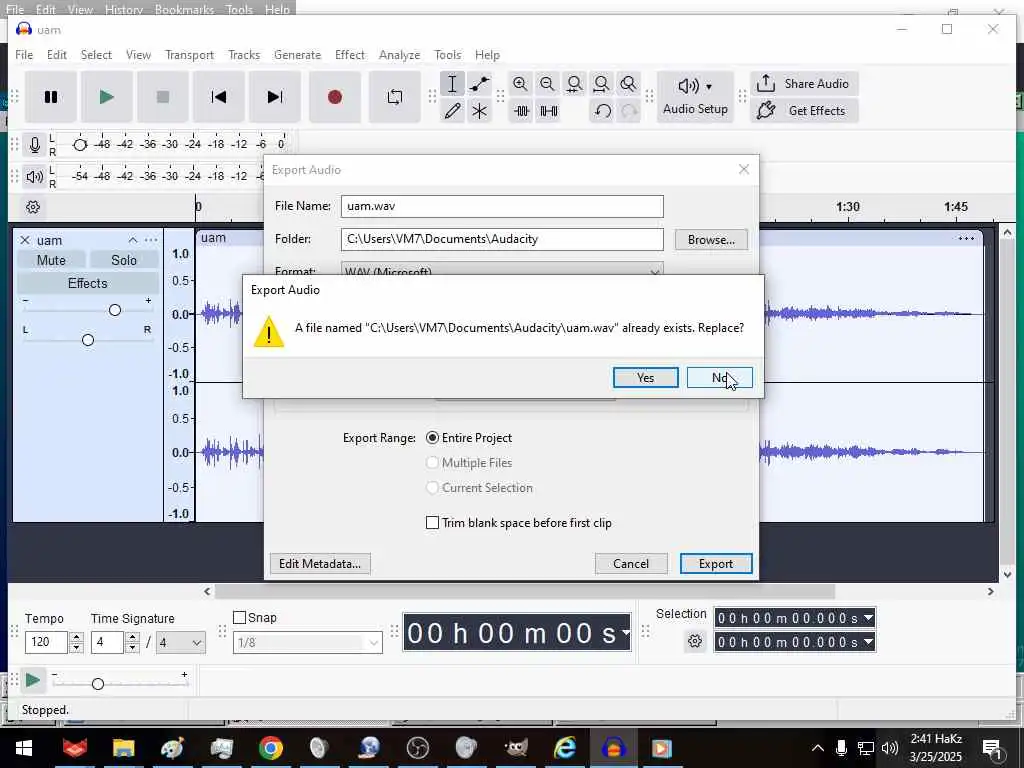Click the File Name input field
This screenshot has width=1024, height=768.
click(x=502, y=206)
